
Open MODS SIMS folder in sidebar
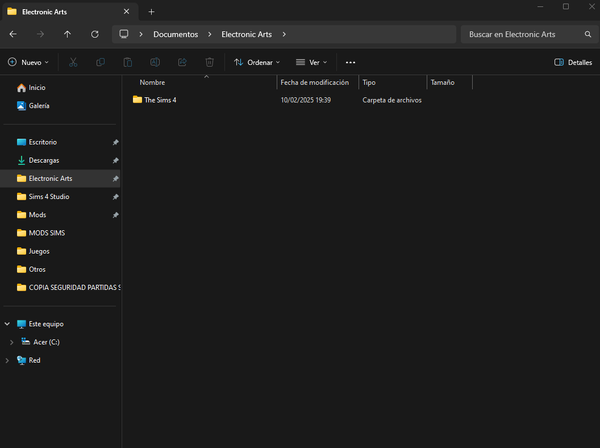47,233
